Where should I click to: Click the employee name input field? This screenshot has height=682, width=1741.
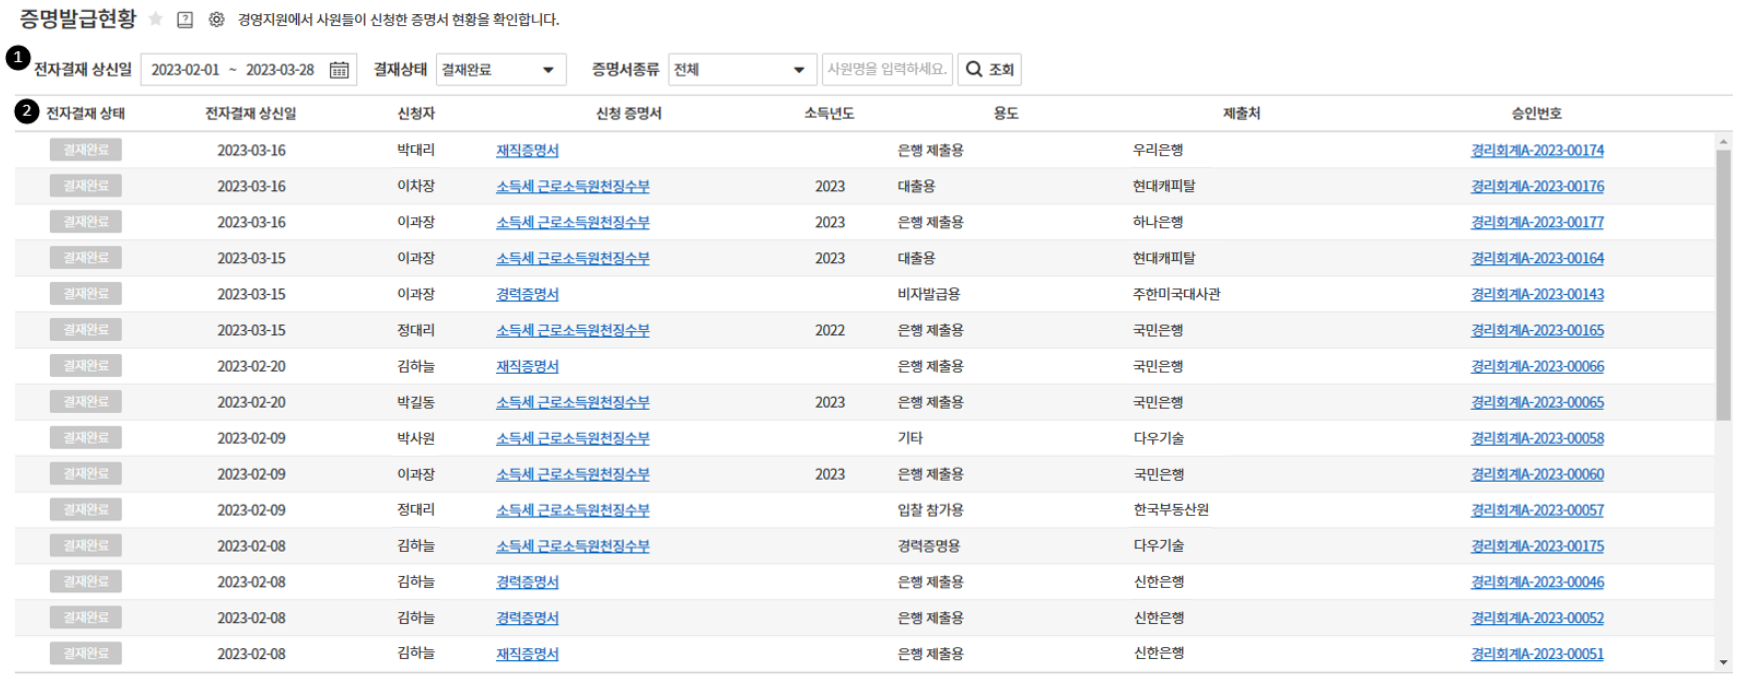[x=886, y=69]
